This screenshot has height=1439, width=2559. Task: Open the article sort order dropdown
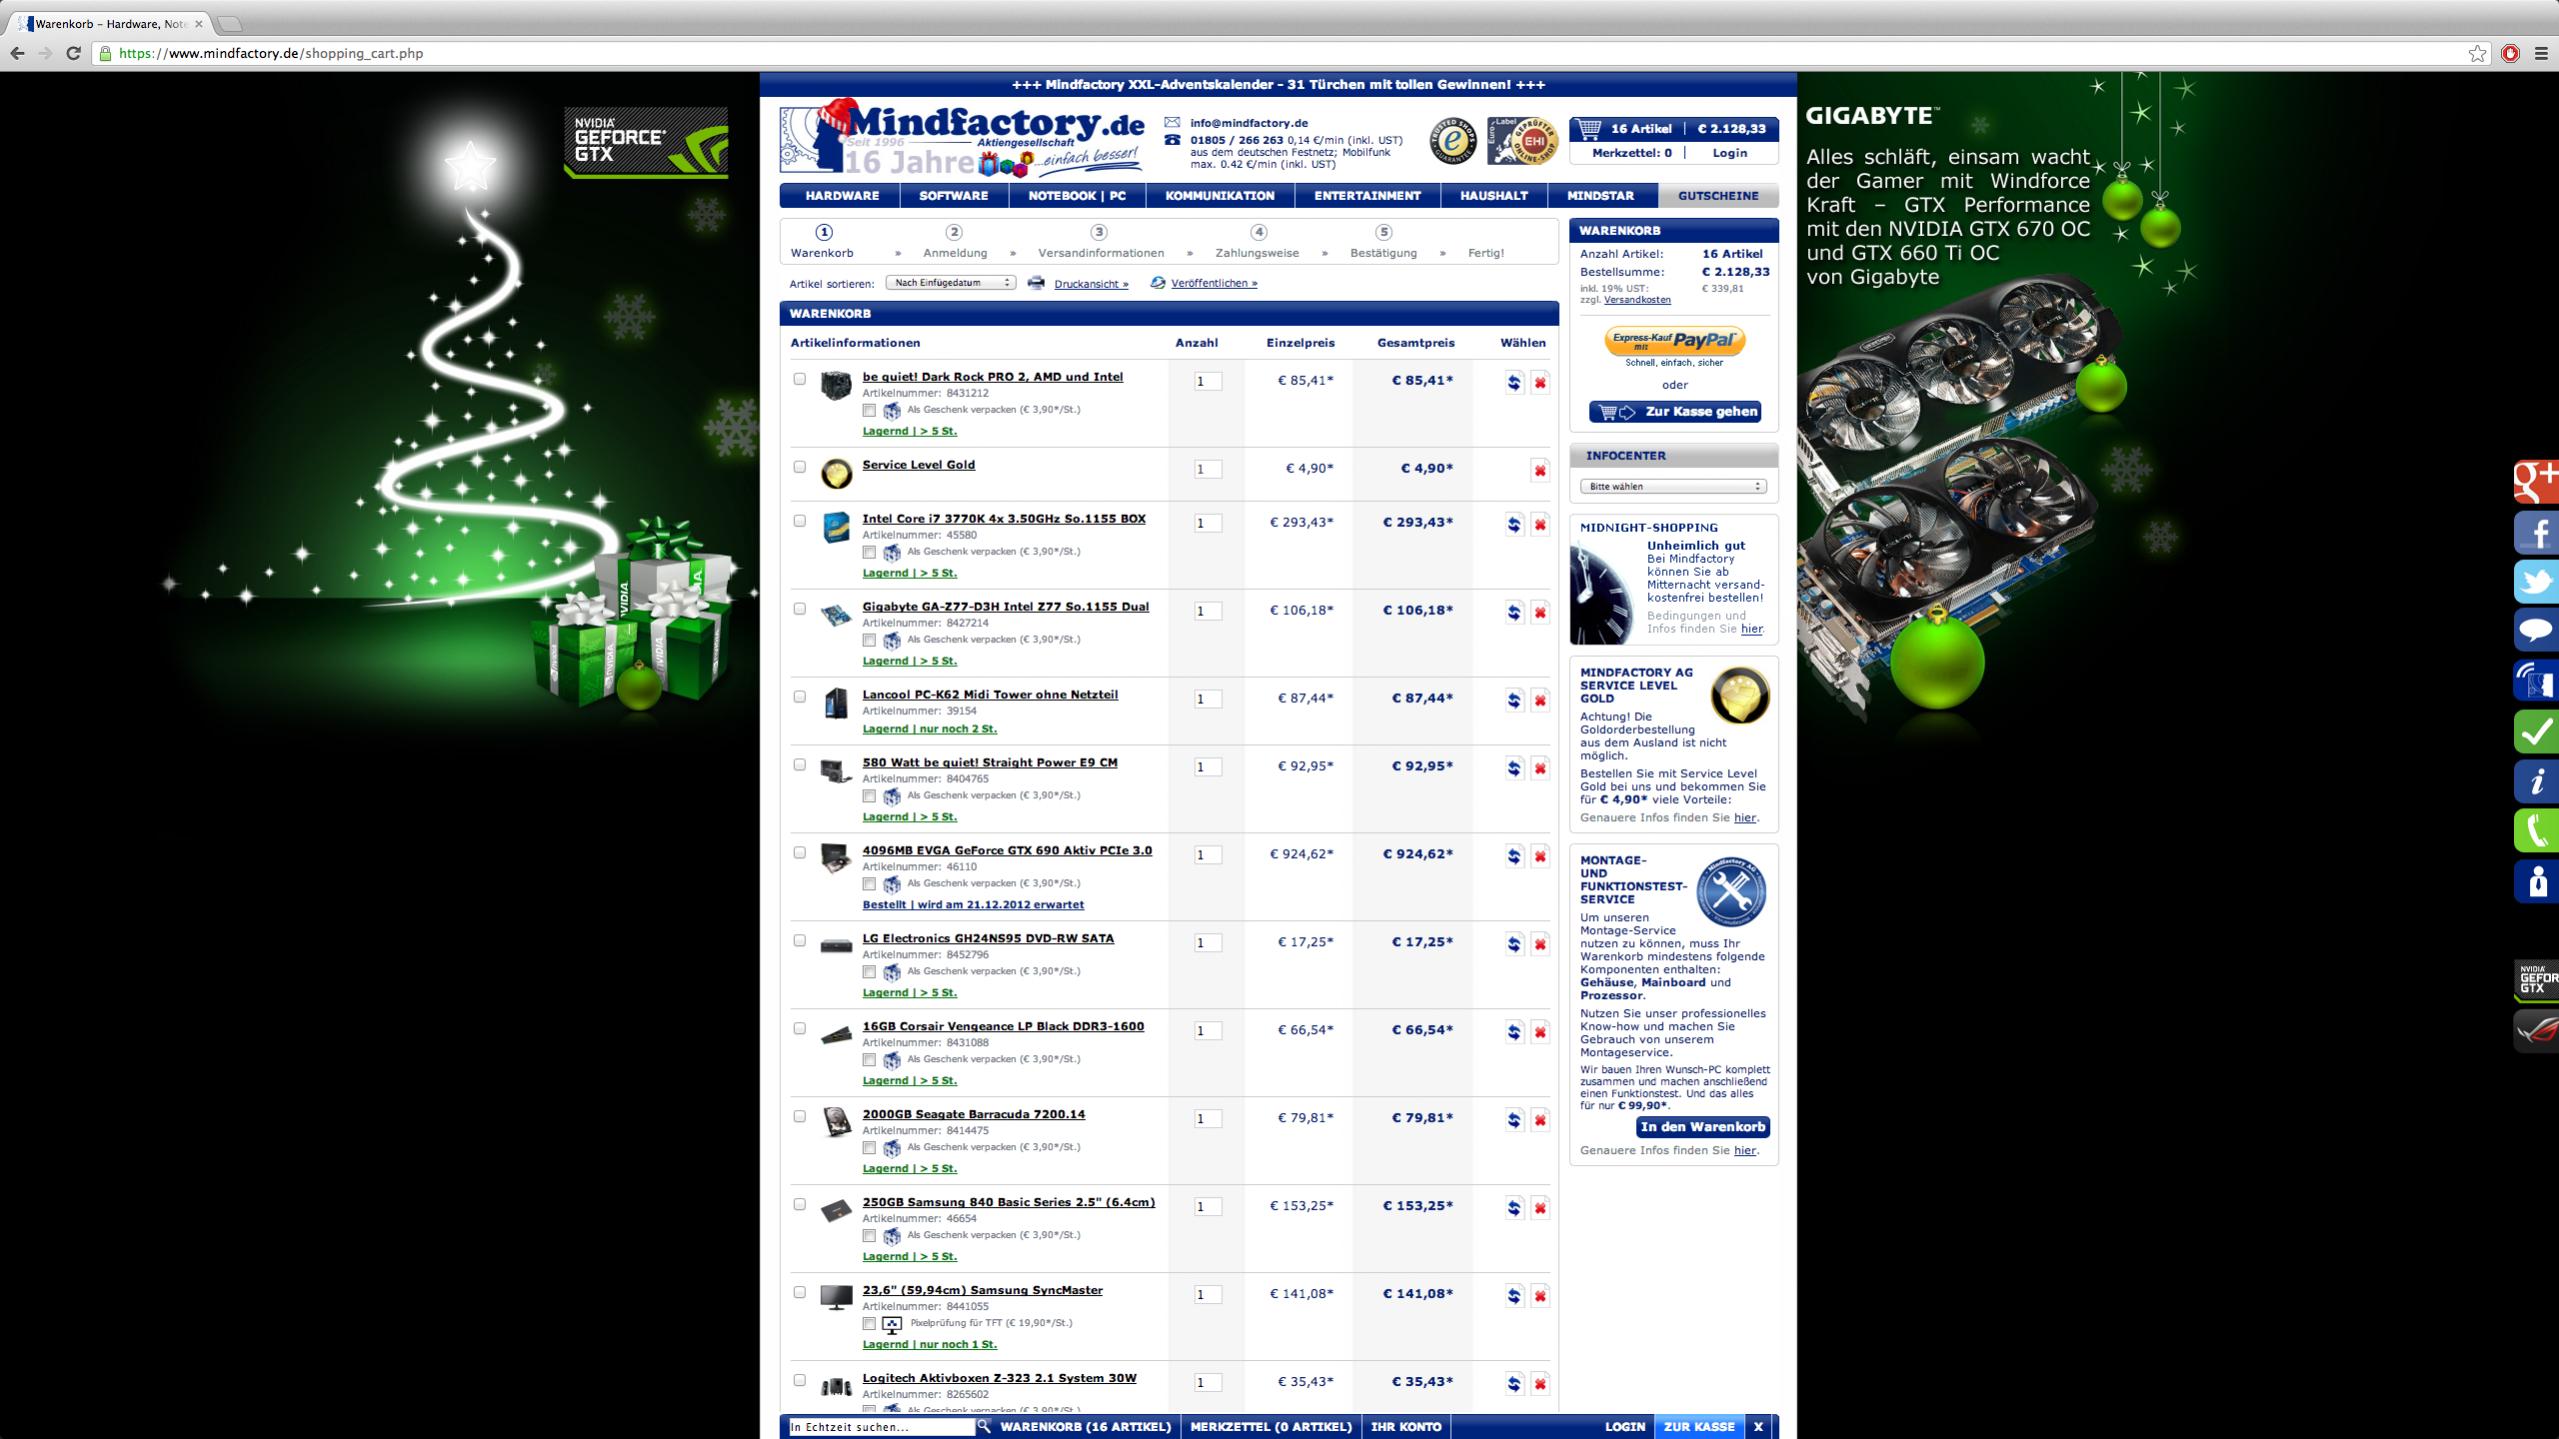pos(951,283)
